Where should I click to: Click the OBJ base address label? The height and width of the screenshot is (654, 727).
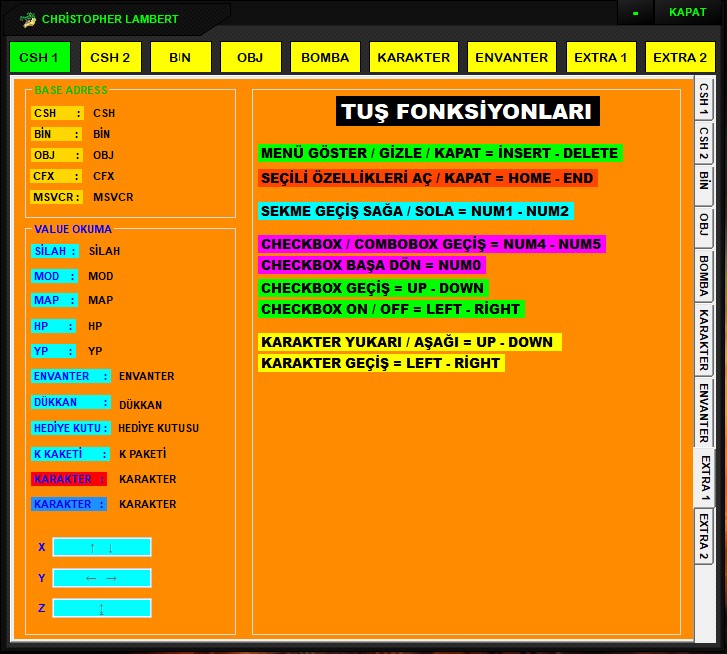(57, 155)
